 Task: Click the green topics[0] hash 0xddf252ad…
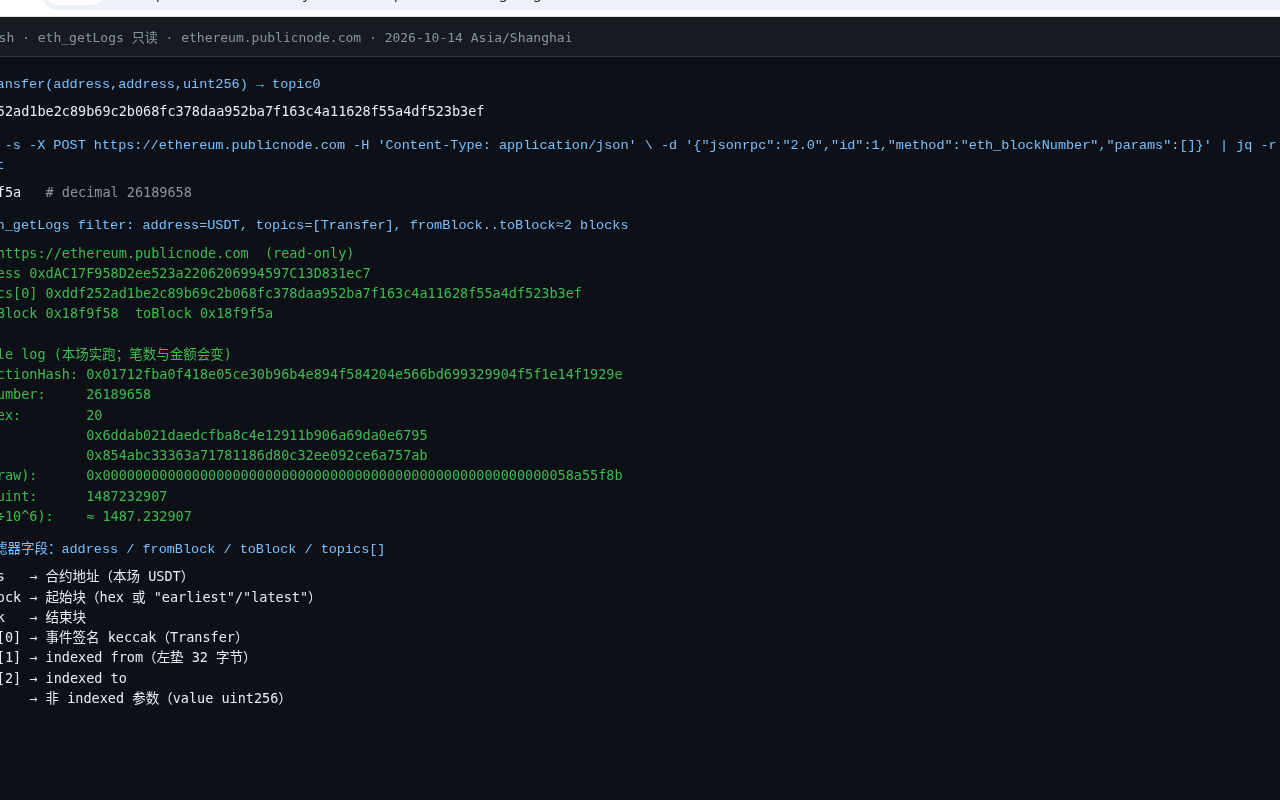point(313,293)
